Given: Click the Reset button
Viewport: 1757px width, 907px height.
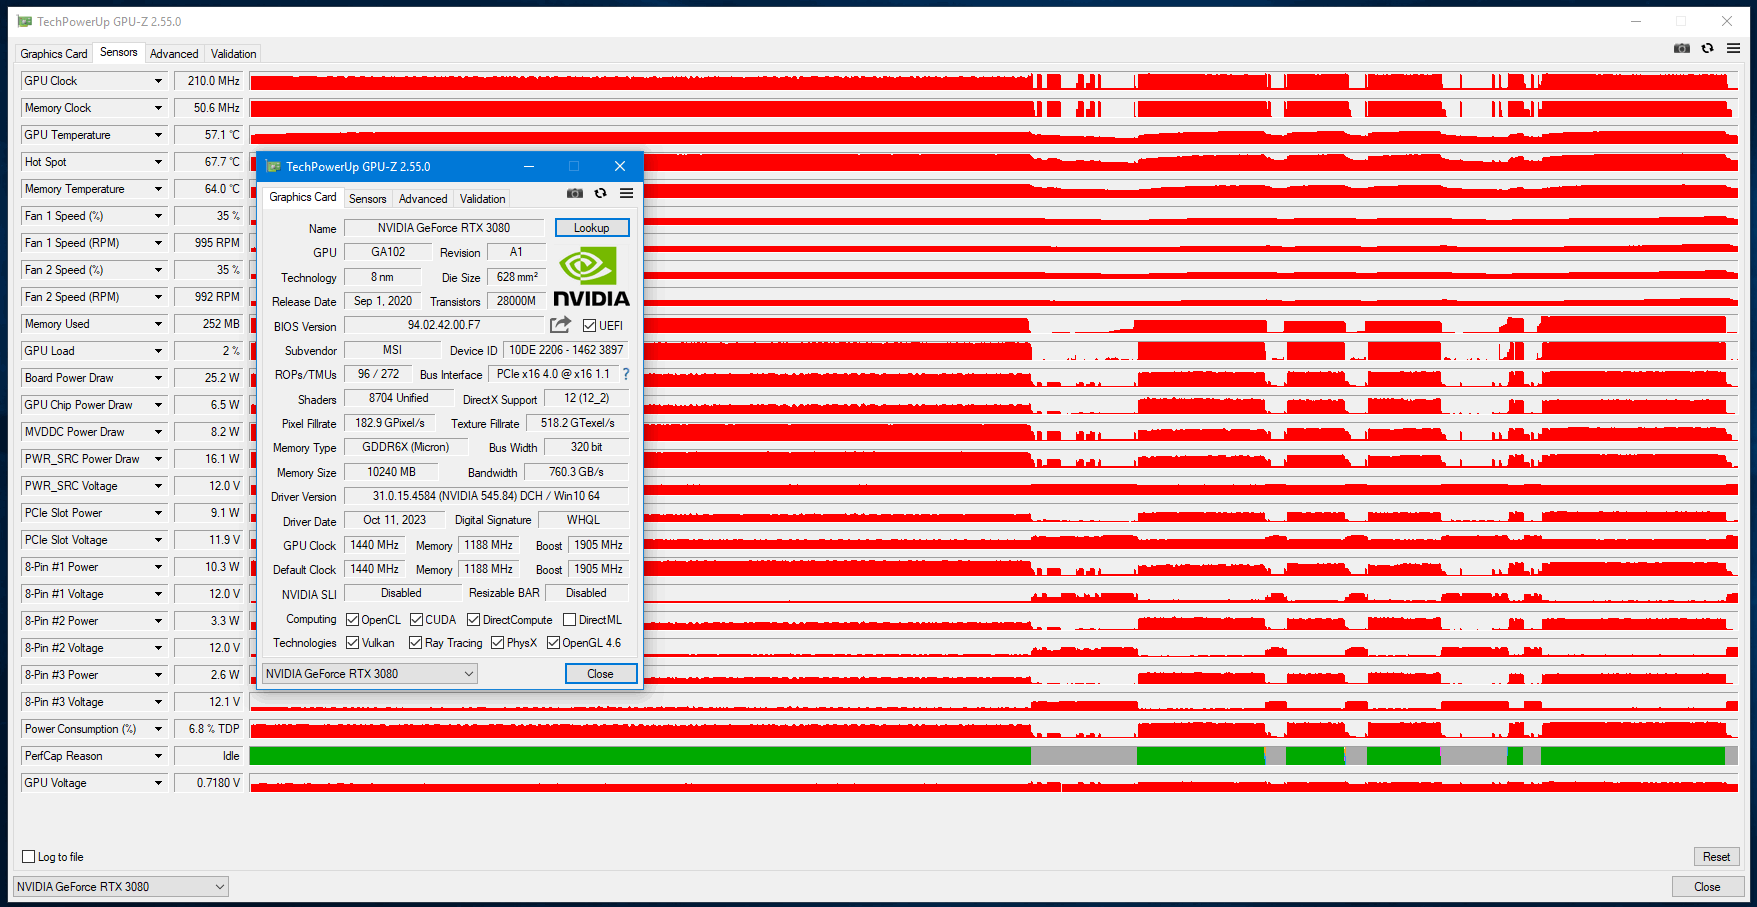Looking at the screenshot, I should pyautogui.click(x=1716, y=857).
